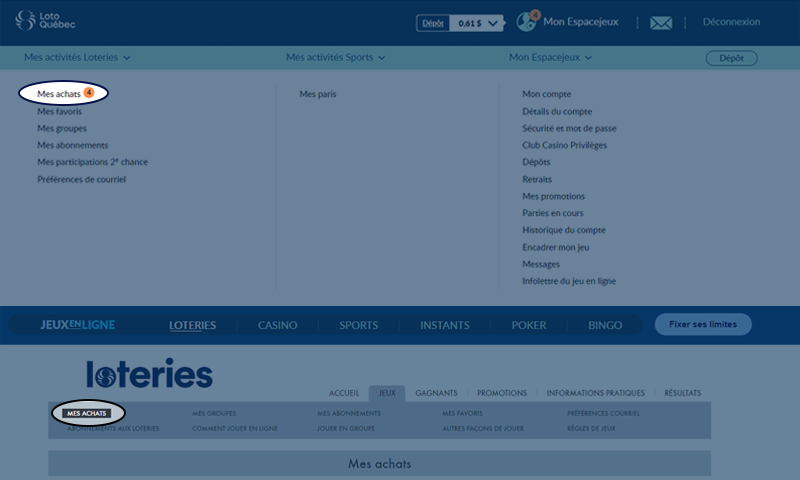The image size is (800, 480).
Task: Switch to the ACCUEIL tab
Action: point(344,393)
